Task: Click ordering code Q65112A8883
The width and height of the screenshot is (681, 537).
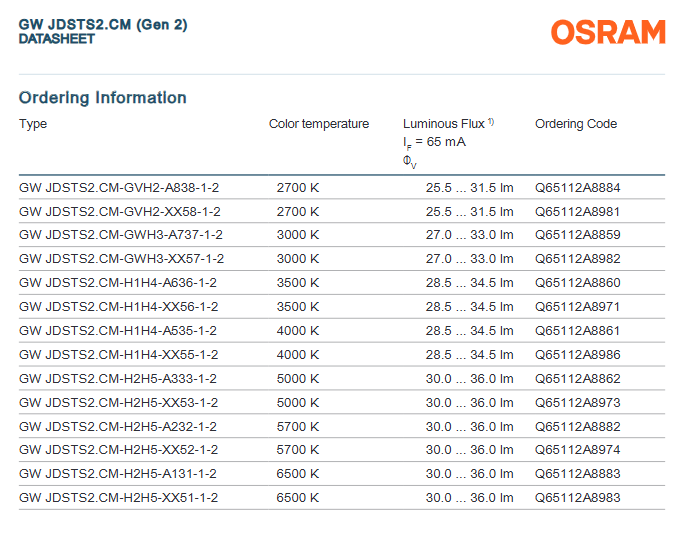Action: (578, 474)
